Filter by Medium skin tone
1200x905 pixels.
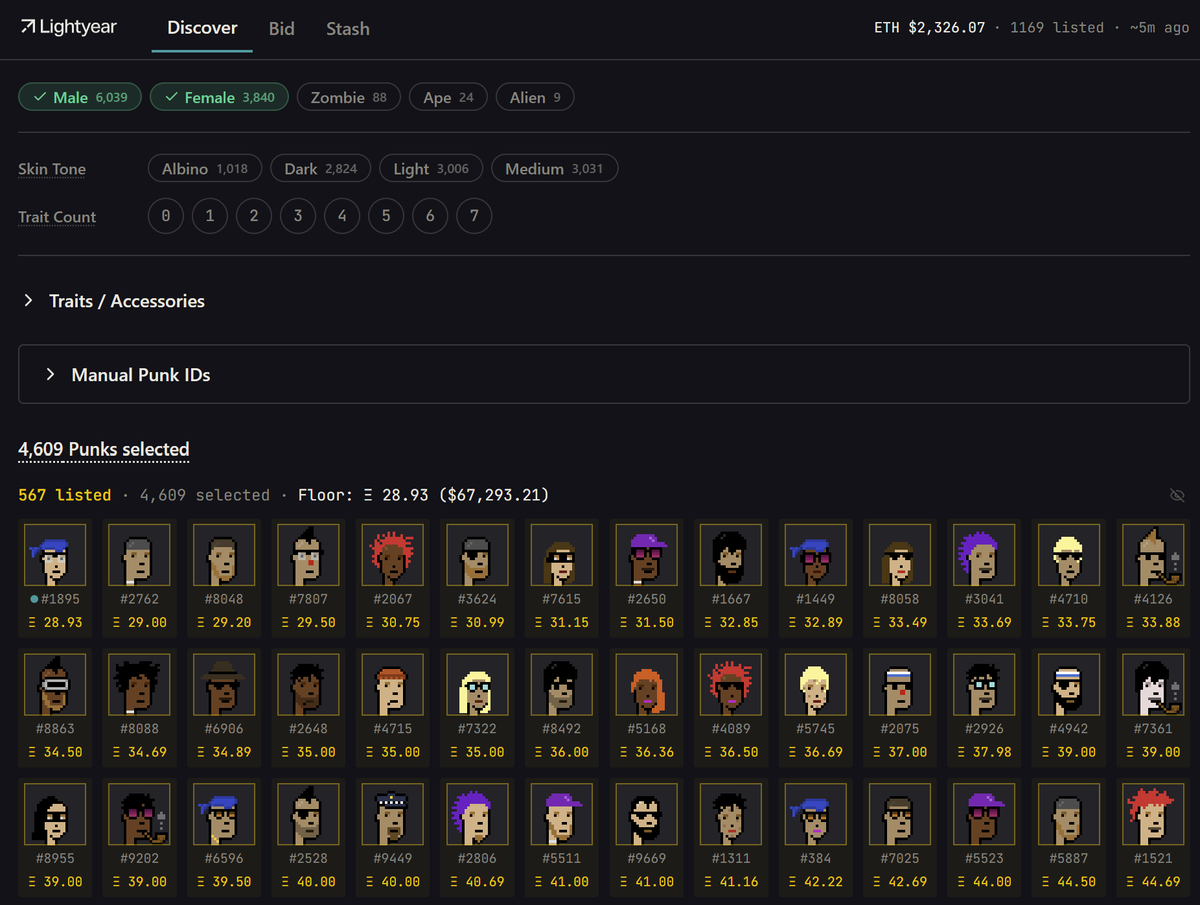(x=554, y=168)
